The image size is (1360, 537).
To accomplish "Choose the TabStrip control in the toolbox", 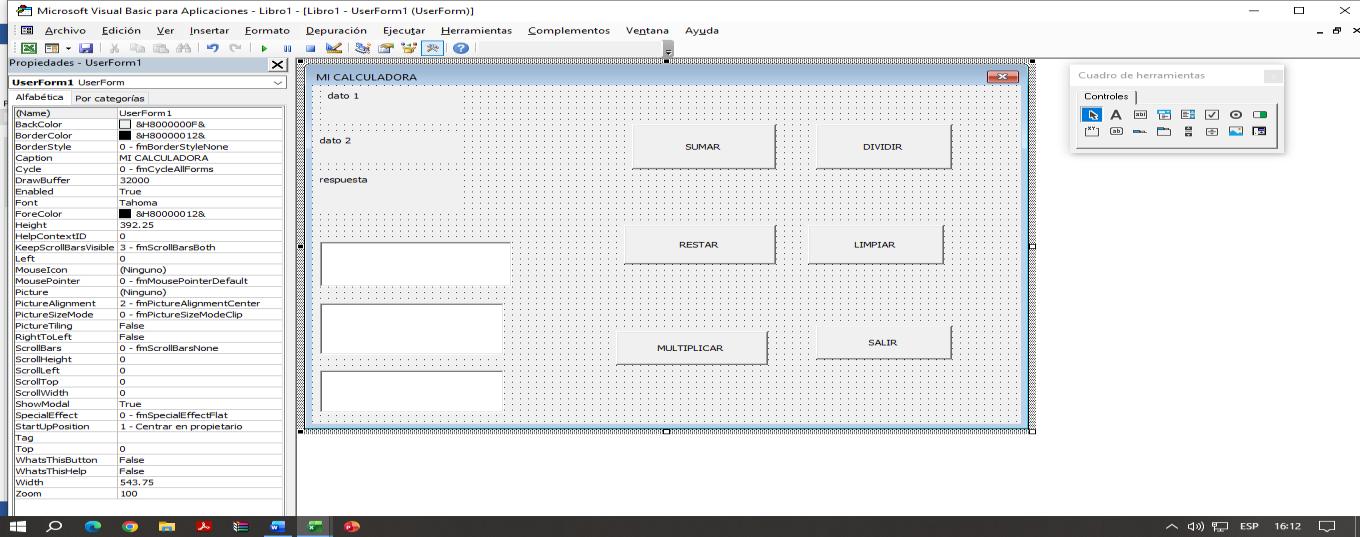I will (x=1140, y=131).
